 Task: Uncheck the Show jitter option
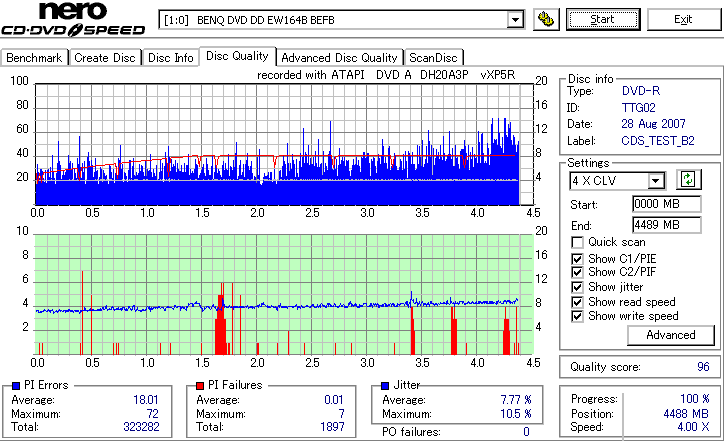coord(577,287)
